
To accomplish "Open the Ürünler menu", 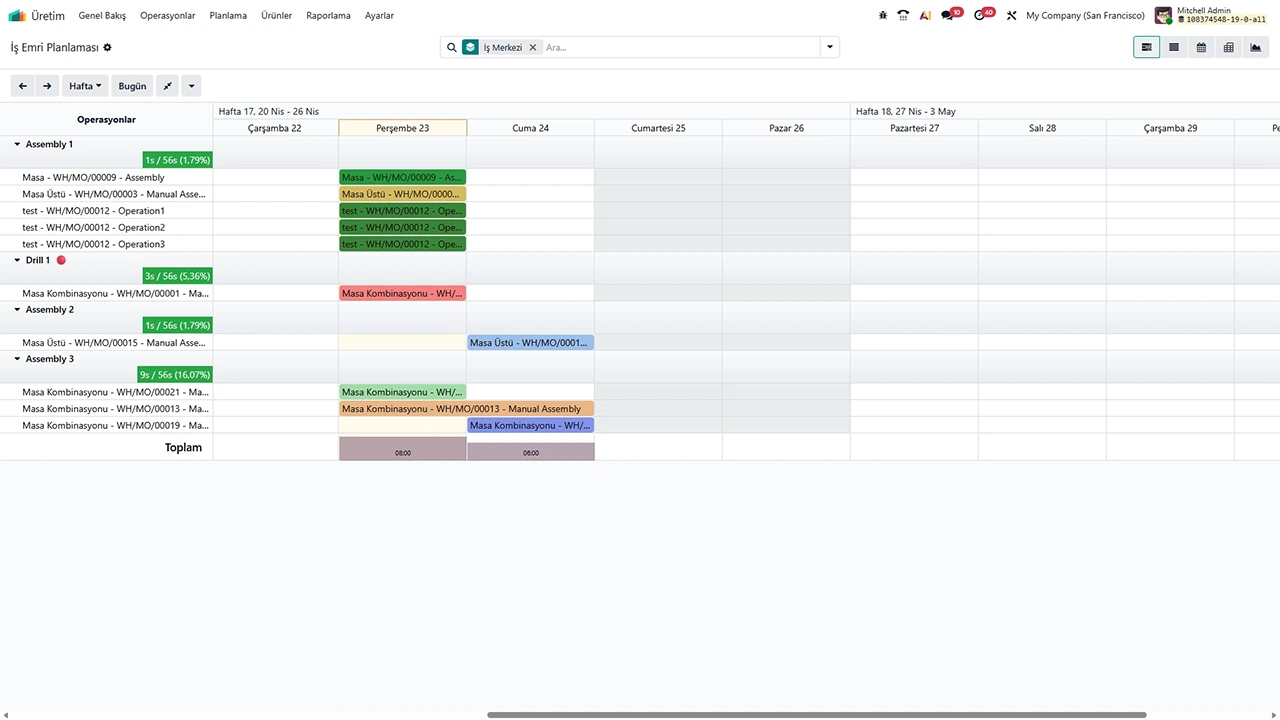I will click(x=276, y=15).
